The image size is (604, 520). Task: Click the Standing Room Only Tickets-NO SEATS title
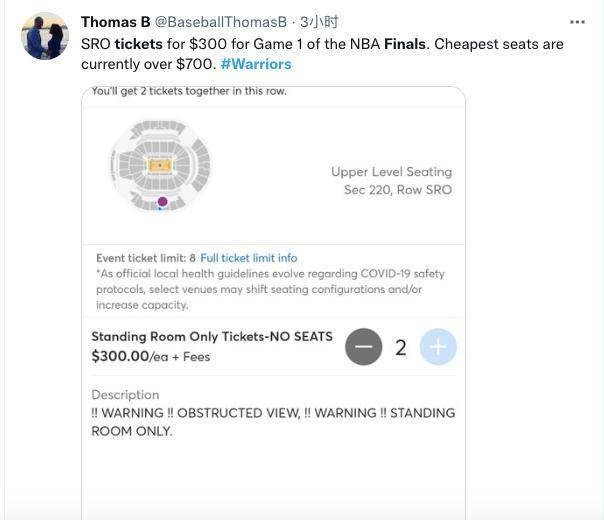tap(212, 337)
